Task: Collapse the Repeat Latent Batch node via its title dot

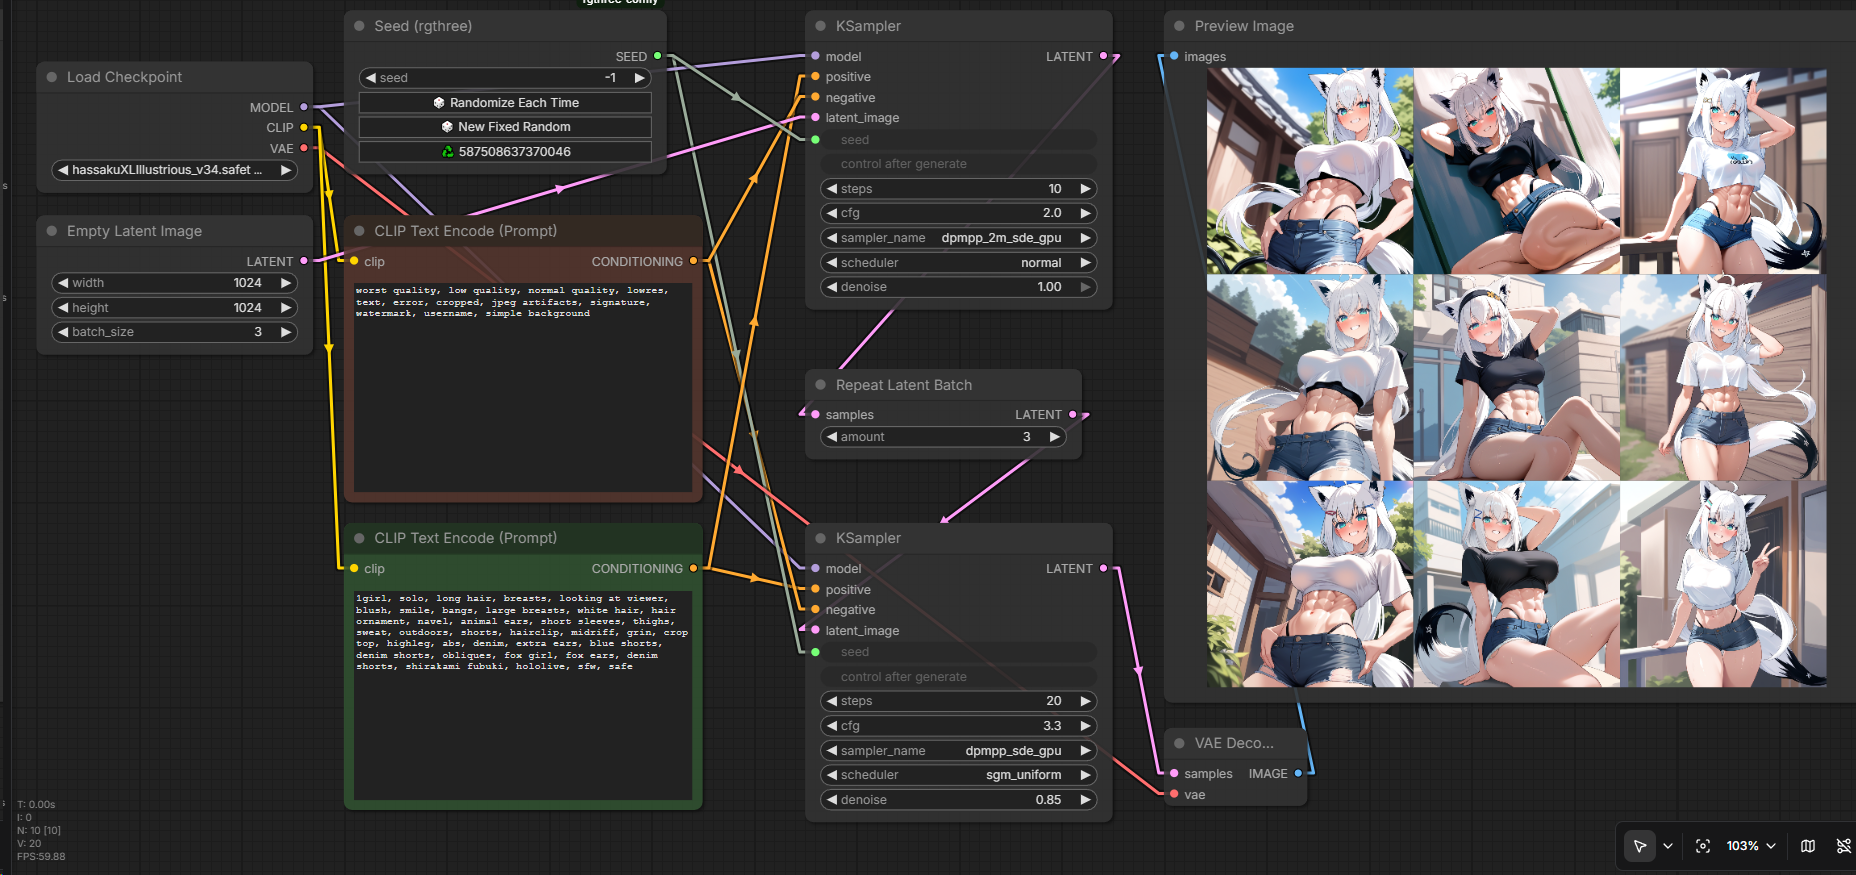Action: [x=821, y=385]
